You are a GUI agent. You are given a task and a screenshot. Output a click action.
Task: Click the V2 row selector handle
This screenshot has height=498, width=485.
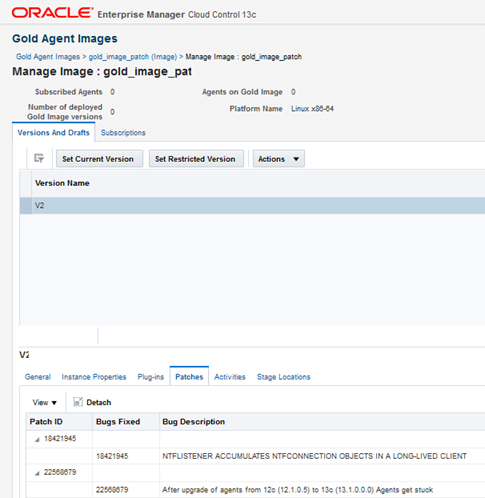[26, 205]
